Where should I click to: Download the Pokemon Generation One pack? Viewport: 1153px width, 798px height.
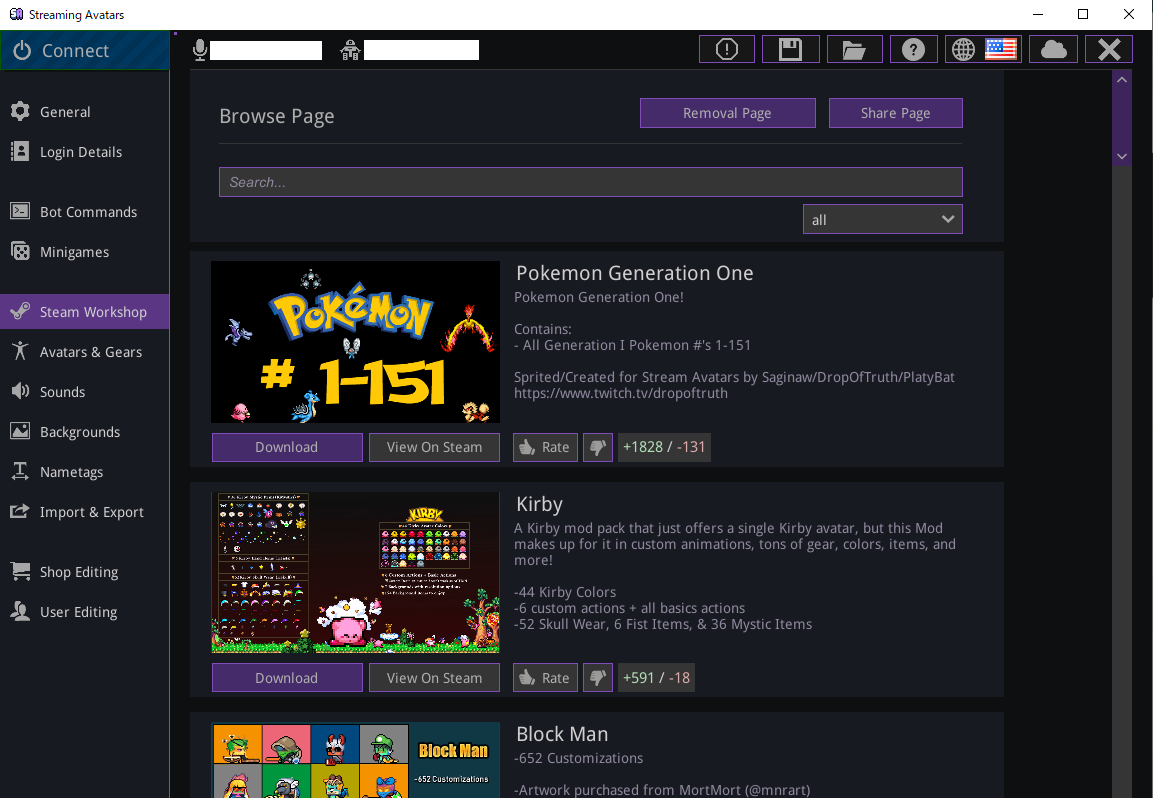[x=286, y=447]
